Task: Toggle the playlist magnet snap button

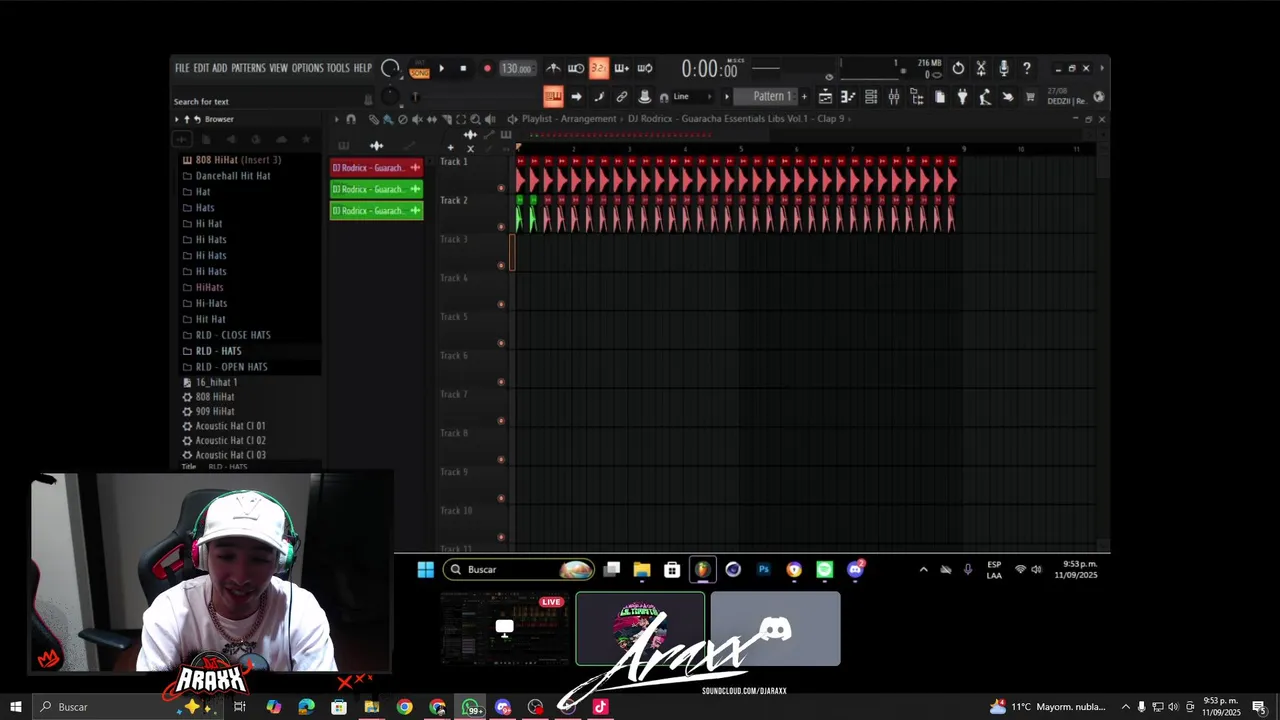Action: [x=351, y=119]
